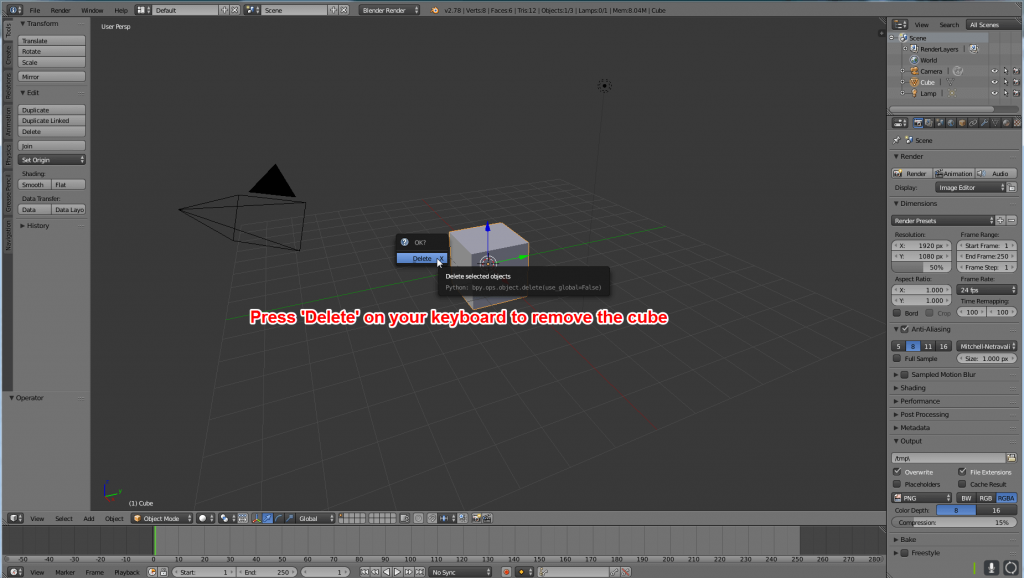Click the play reverse button in timeline
The height and width of the screenshot is (578, 1024).
pyautogui.click(x=387, y=572)
